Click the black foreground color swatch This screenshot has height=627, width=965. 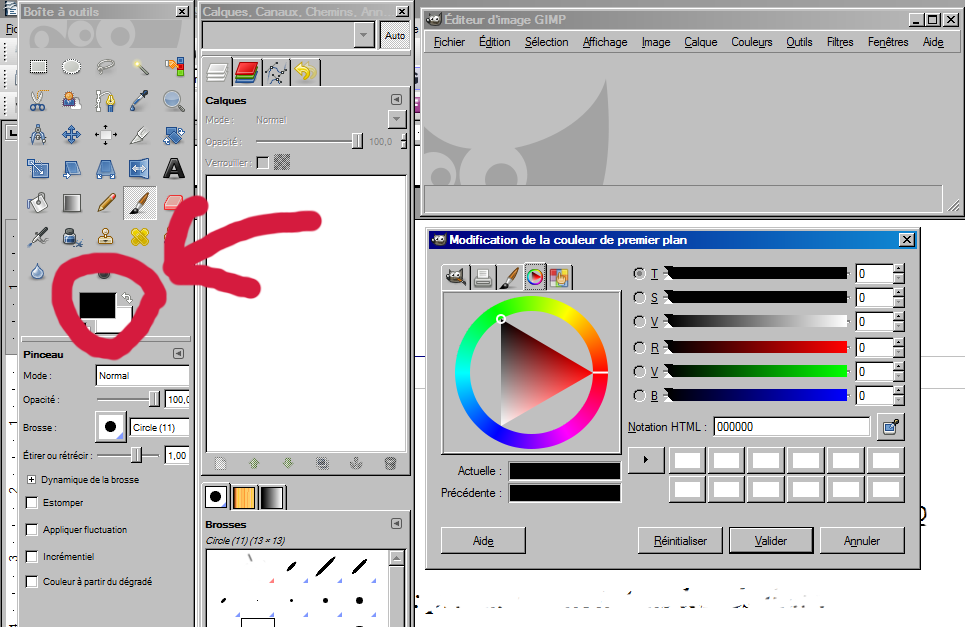point(95,304)
